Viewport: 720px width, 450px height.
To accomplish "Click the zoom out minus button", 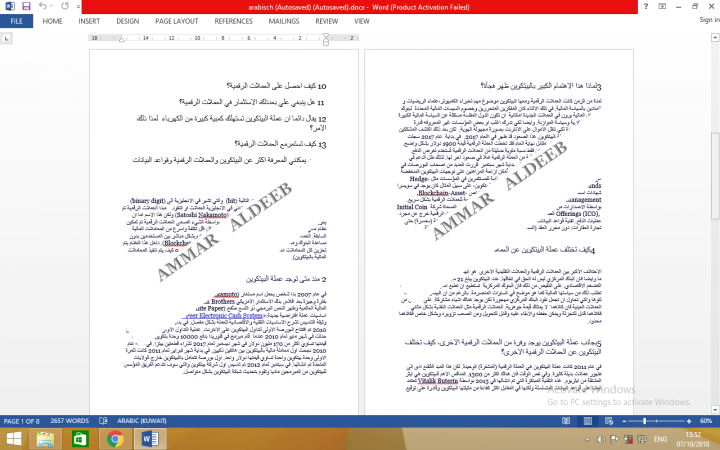I will [624, 421].
